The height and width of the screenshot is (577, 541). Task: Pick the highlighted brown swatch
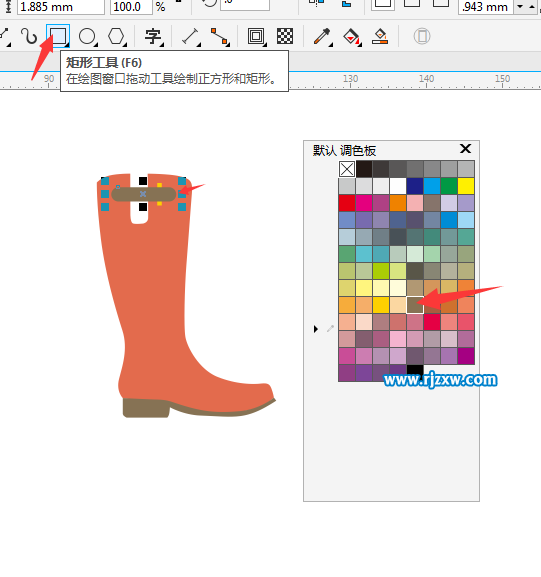415,305
